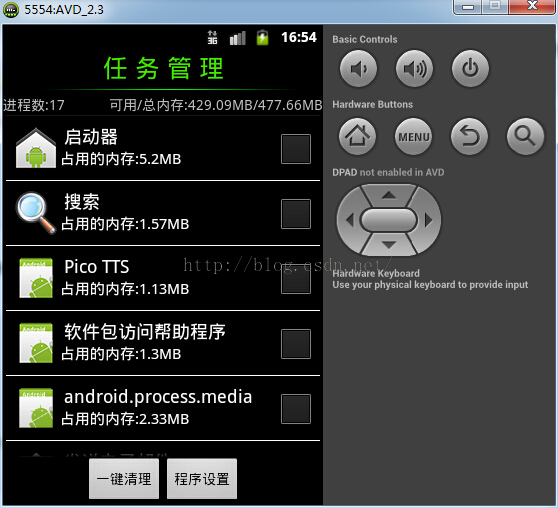
Task: Tap the signal strength bars icon
Action: [x=238, y=38]
